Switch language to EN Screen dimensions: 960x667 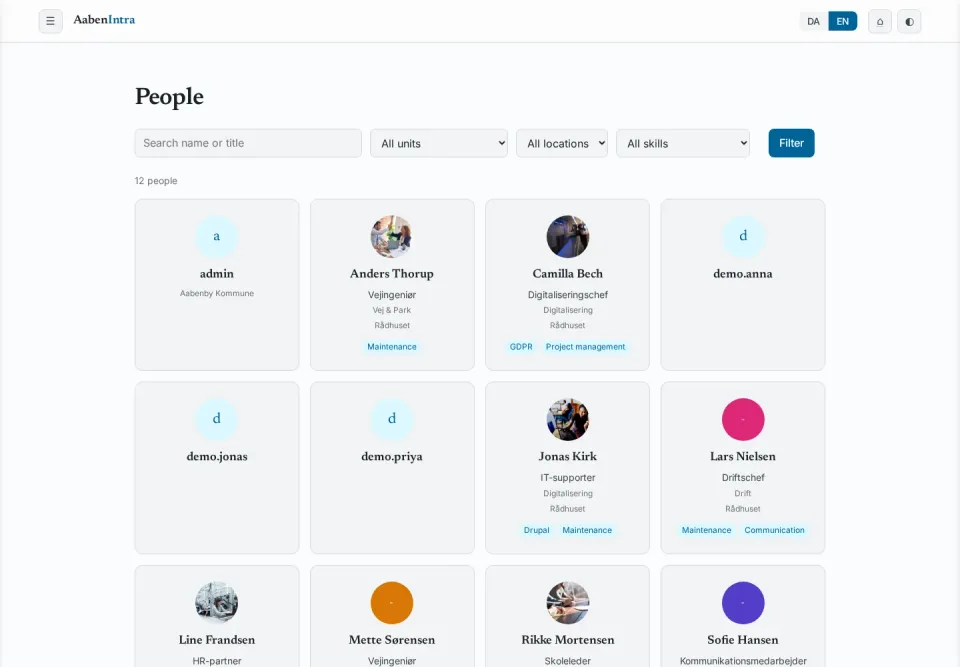click(x=842, y=21)
